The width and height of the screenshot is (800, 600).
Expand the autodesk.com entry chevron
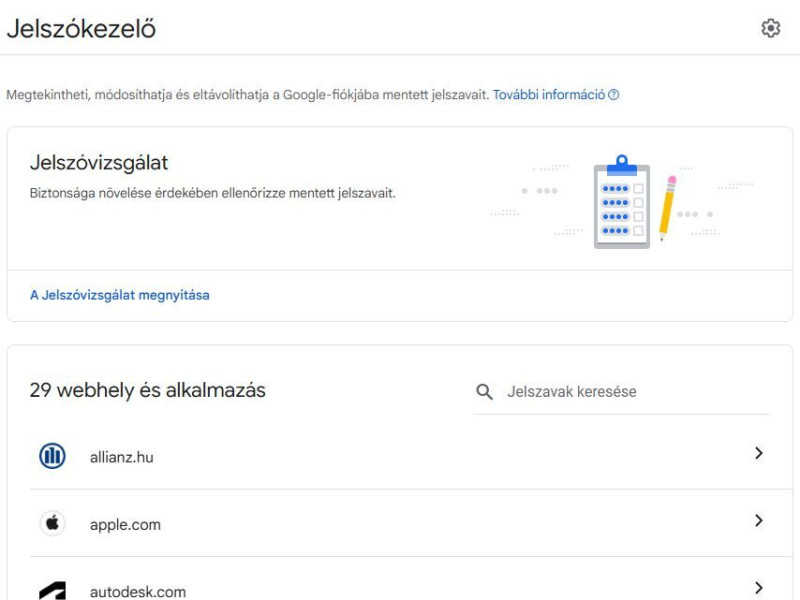759,588
